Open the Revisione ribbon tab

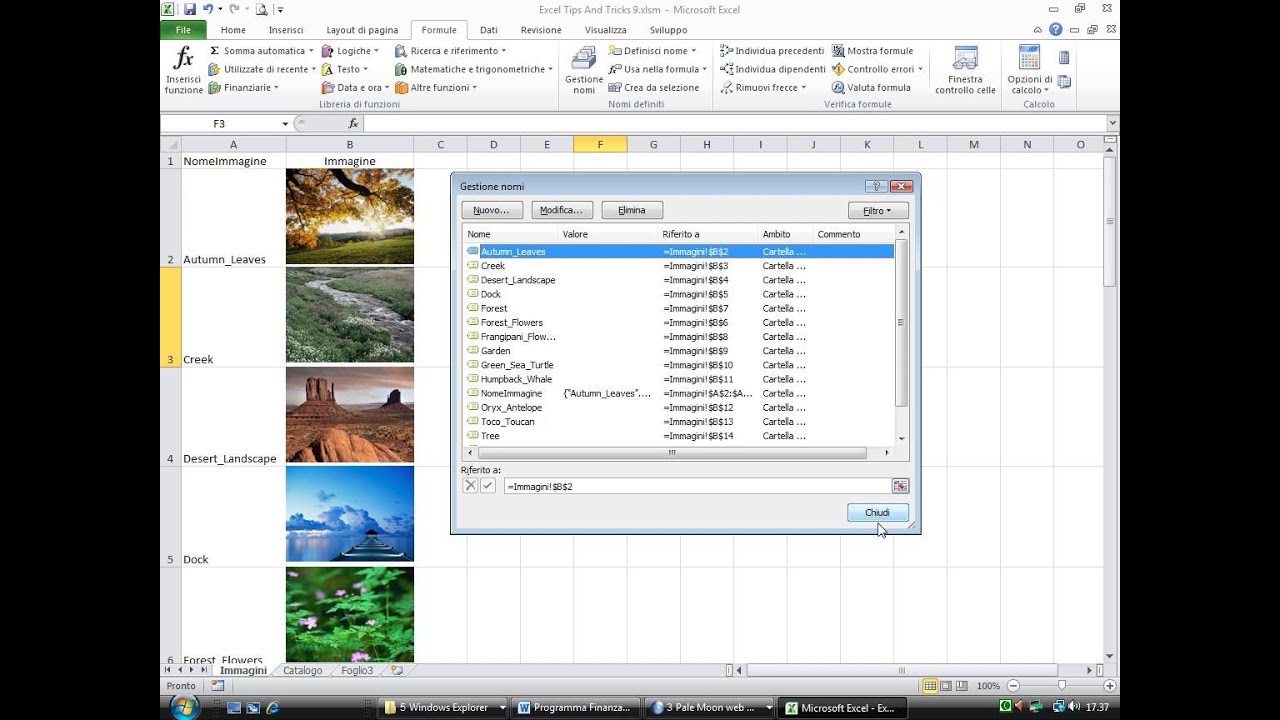click(x=541, y=30)
